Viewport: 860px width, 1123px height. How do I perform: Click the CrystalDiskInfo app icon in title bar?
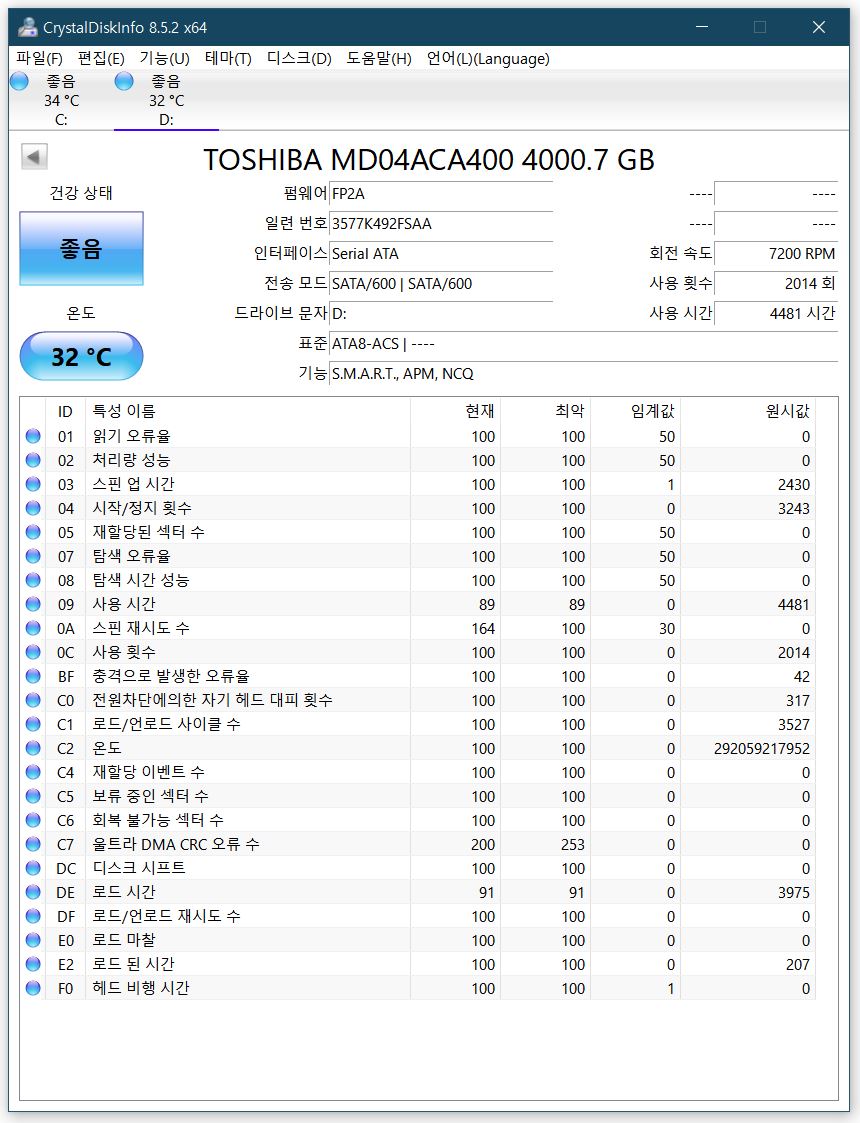(28, 27)
